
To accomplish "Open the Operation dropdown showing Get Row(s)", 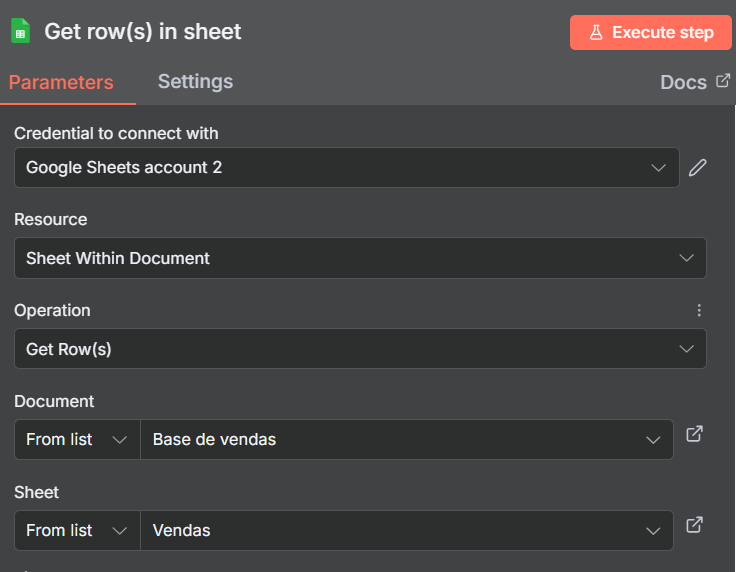I will click(360, 349).
